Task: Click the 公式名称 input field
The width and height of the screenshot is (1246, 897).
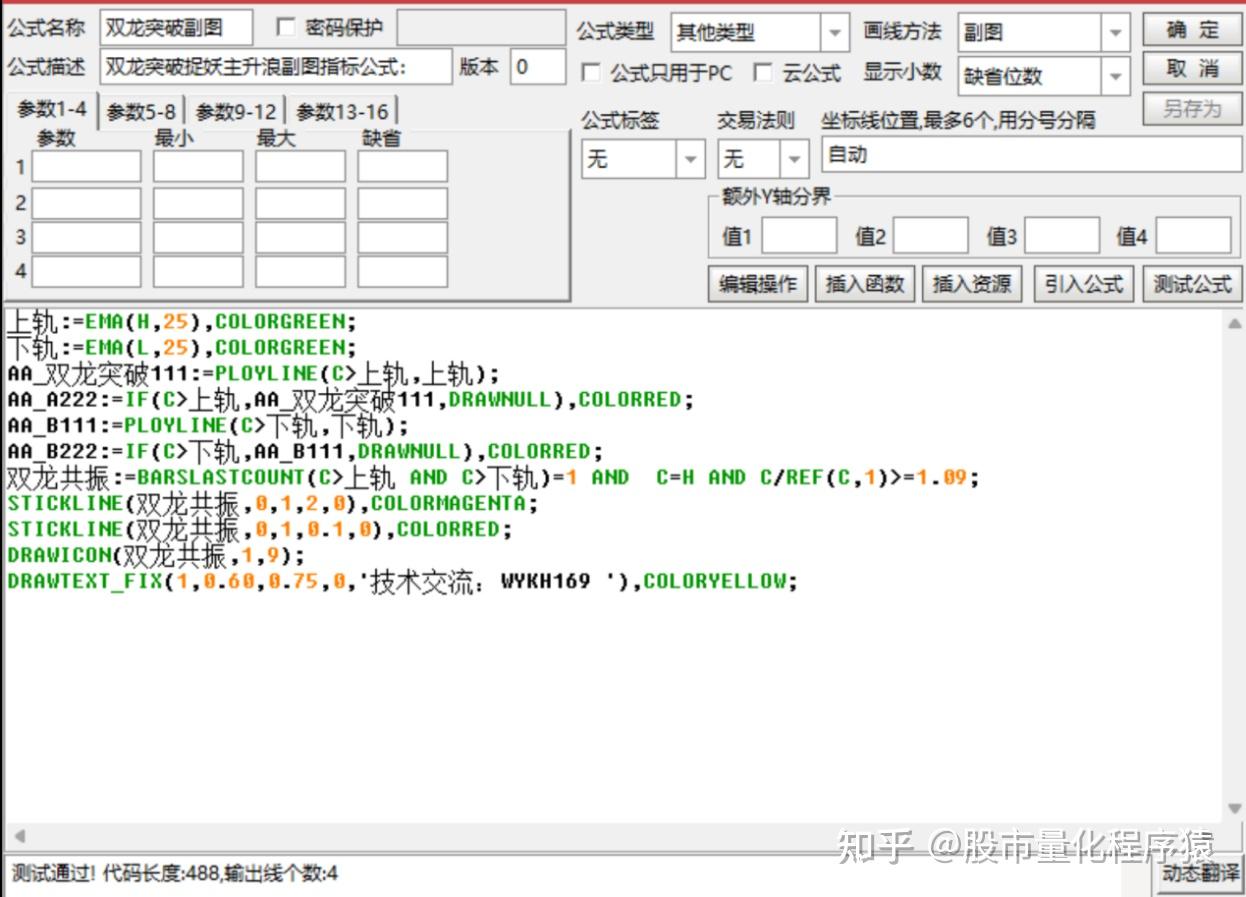Action: (x=176, y=28)
